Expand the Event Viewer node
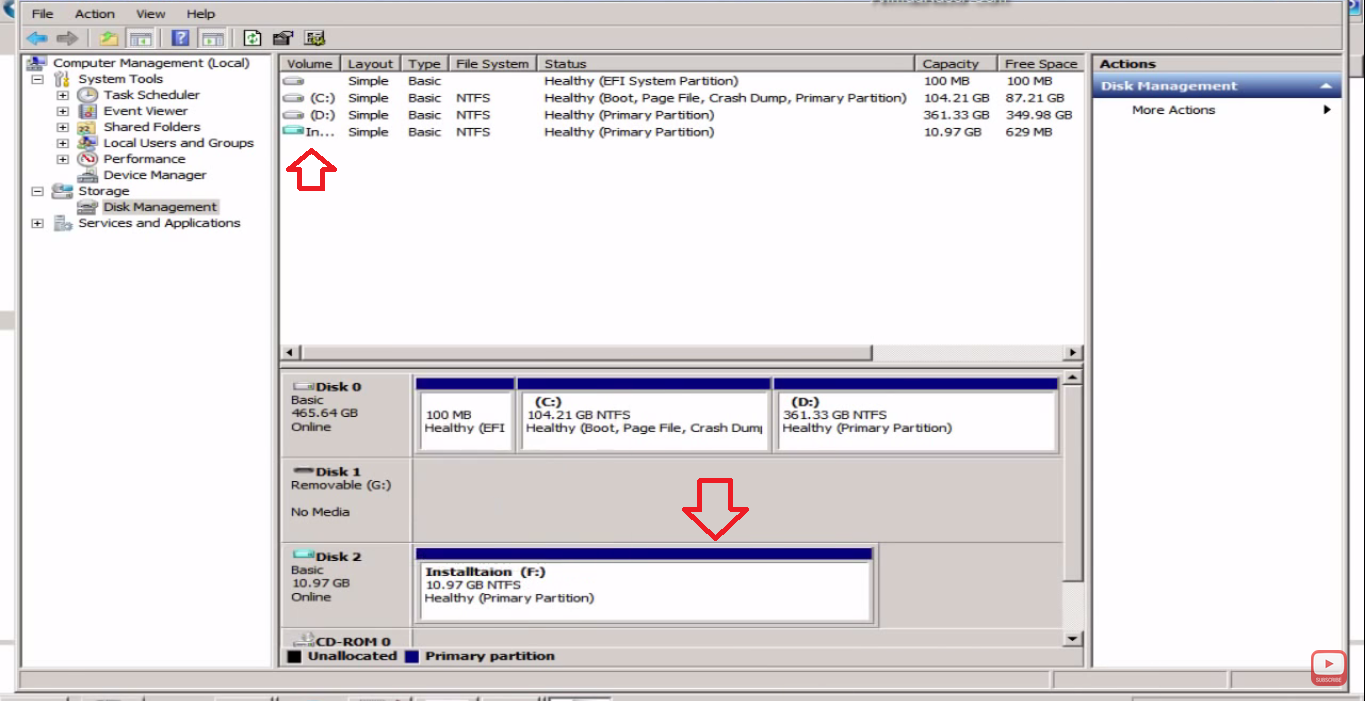The height and width of the screenshot is (701, 1365). pos(62,111)
